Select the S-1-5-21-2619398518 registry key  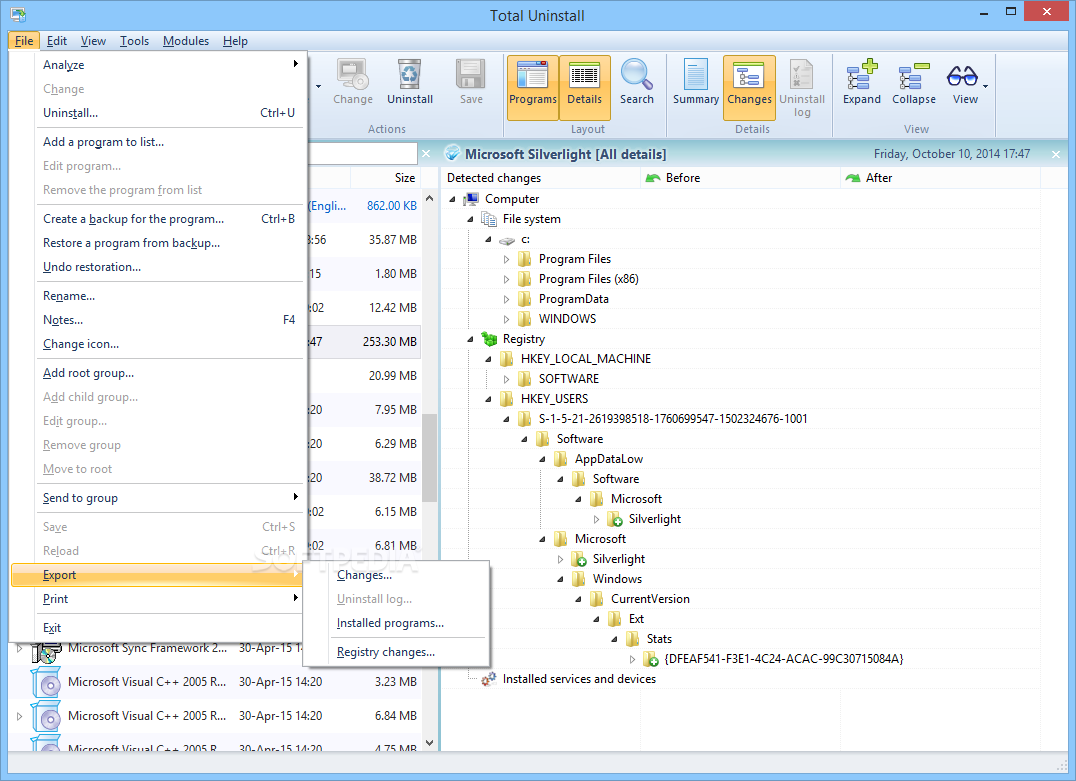[672, 419]
